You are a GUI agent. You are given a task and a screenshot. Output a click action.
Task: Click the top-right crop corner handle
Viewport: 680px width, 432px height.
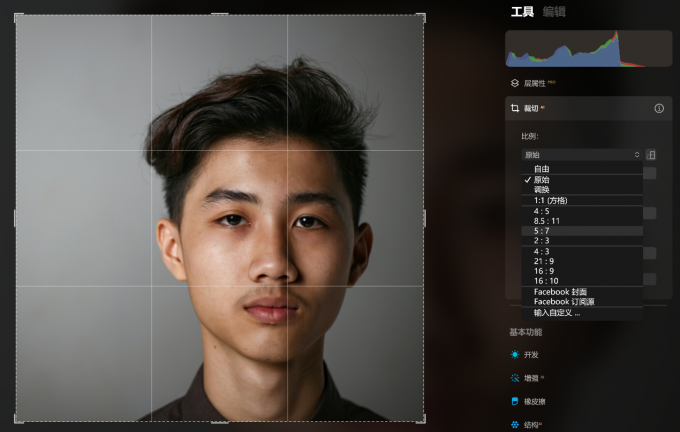421,17
